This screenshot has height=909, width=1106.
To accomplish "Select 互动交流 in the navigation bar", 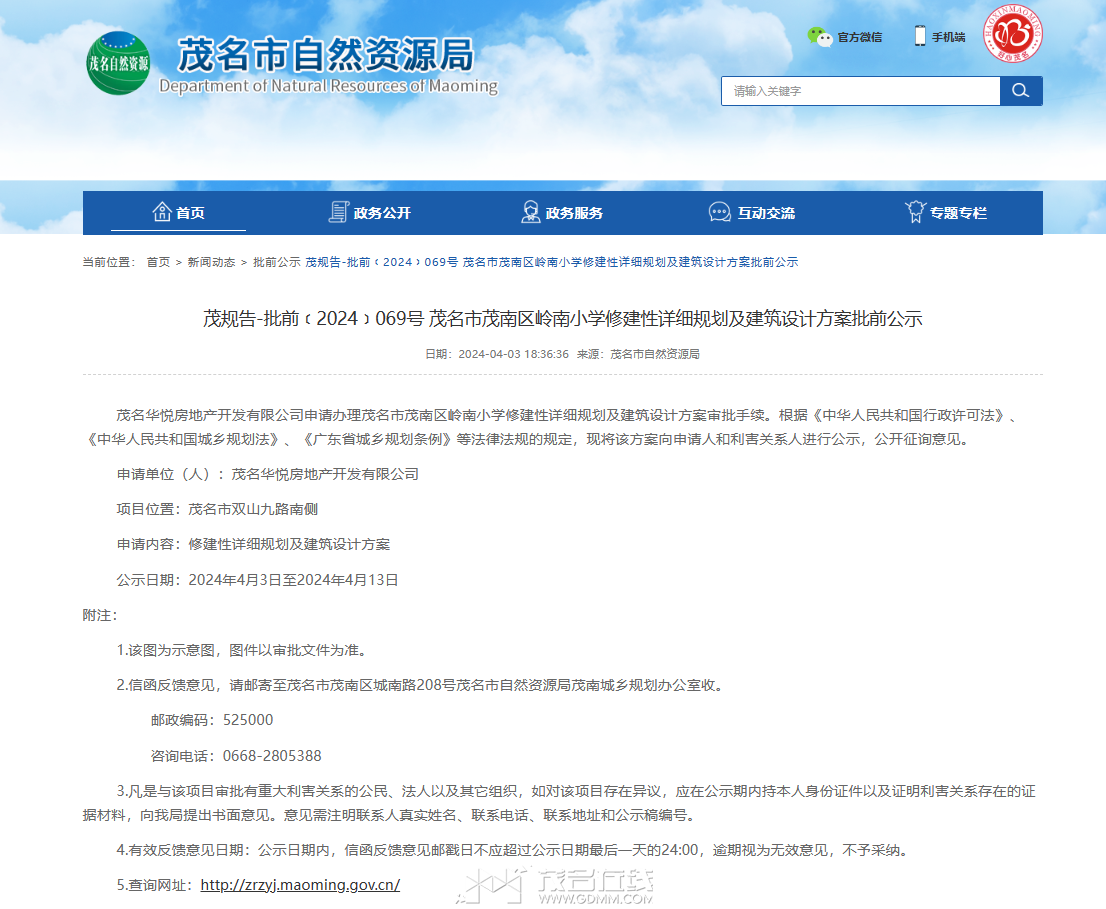I will [766, 213].
